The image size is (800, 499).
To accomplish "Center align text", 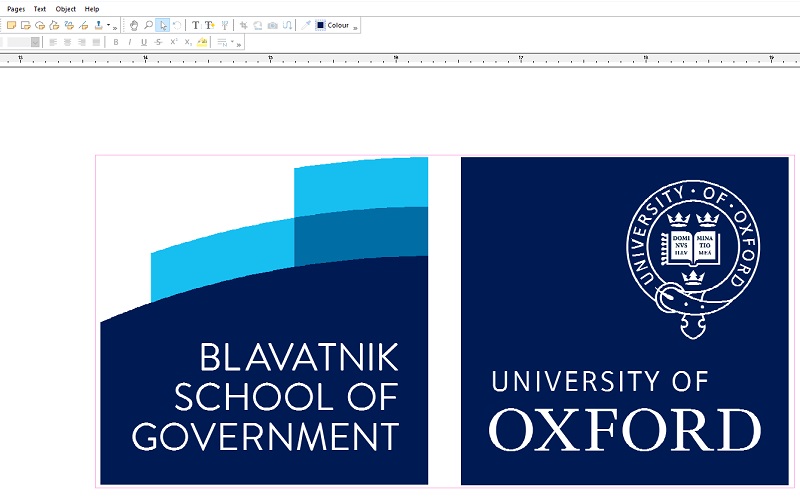I will pyautogui.click(x=67, y=42).
